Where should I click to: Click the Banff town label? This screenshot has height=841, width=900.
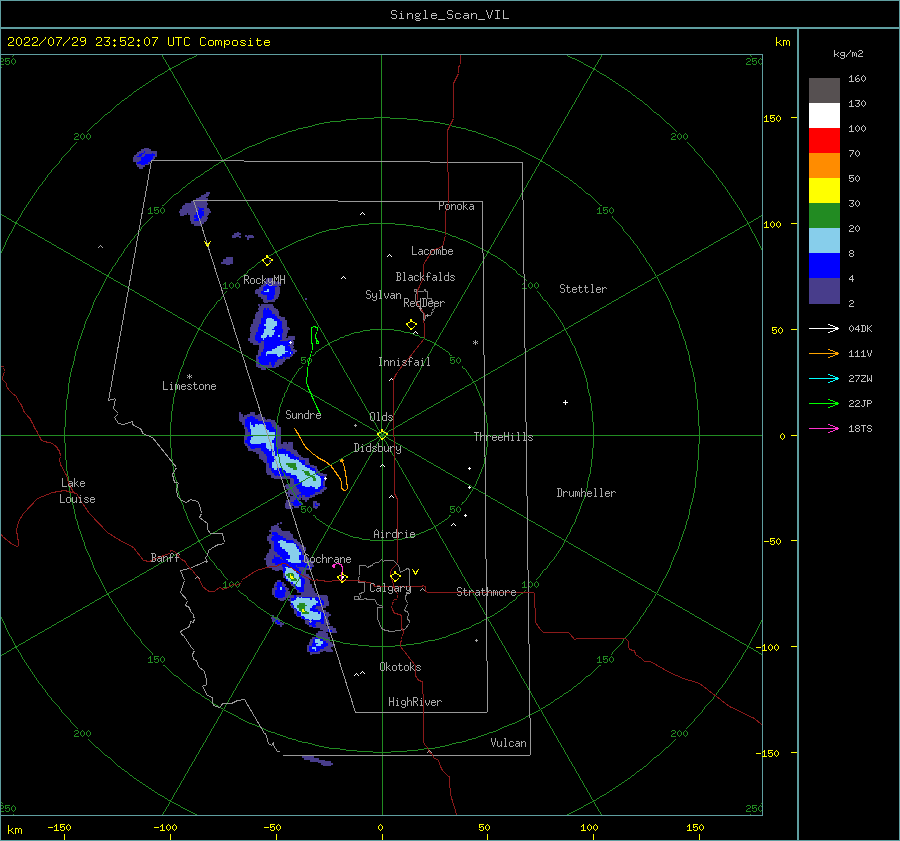(165, 557)
